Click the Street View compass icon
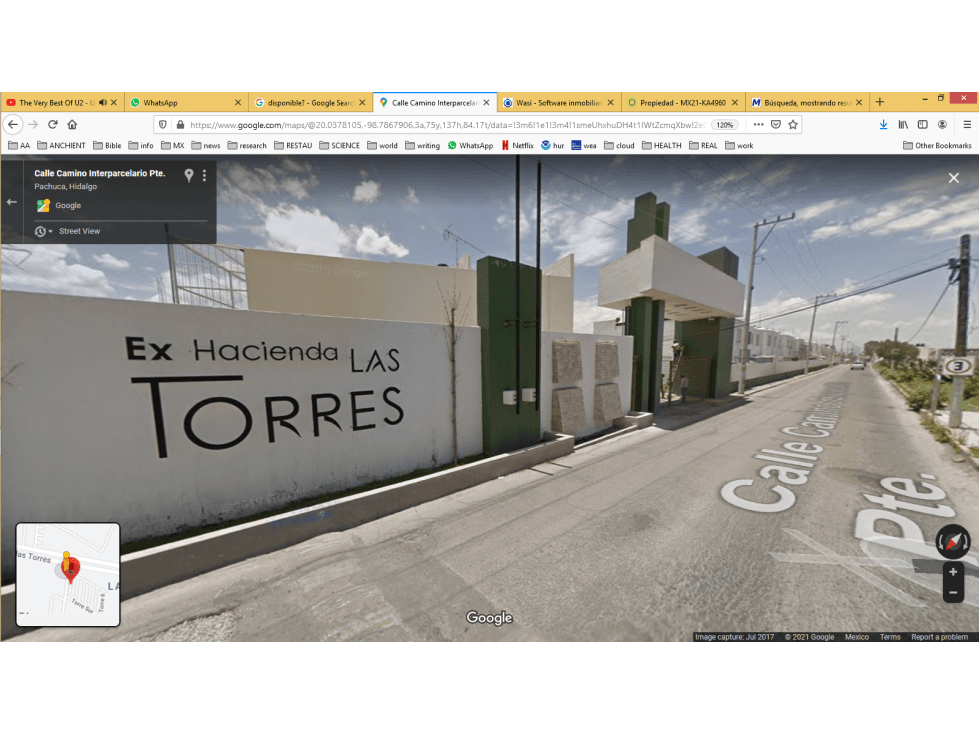The height and width of the screenshot is (734, 979). (x=953, y=541)
